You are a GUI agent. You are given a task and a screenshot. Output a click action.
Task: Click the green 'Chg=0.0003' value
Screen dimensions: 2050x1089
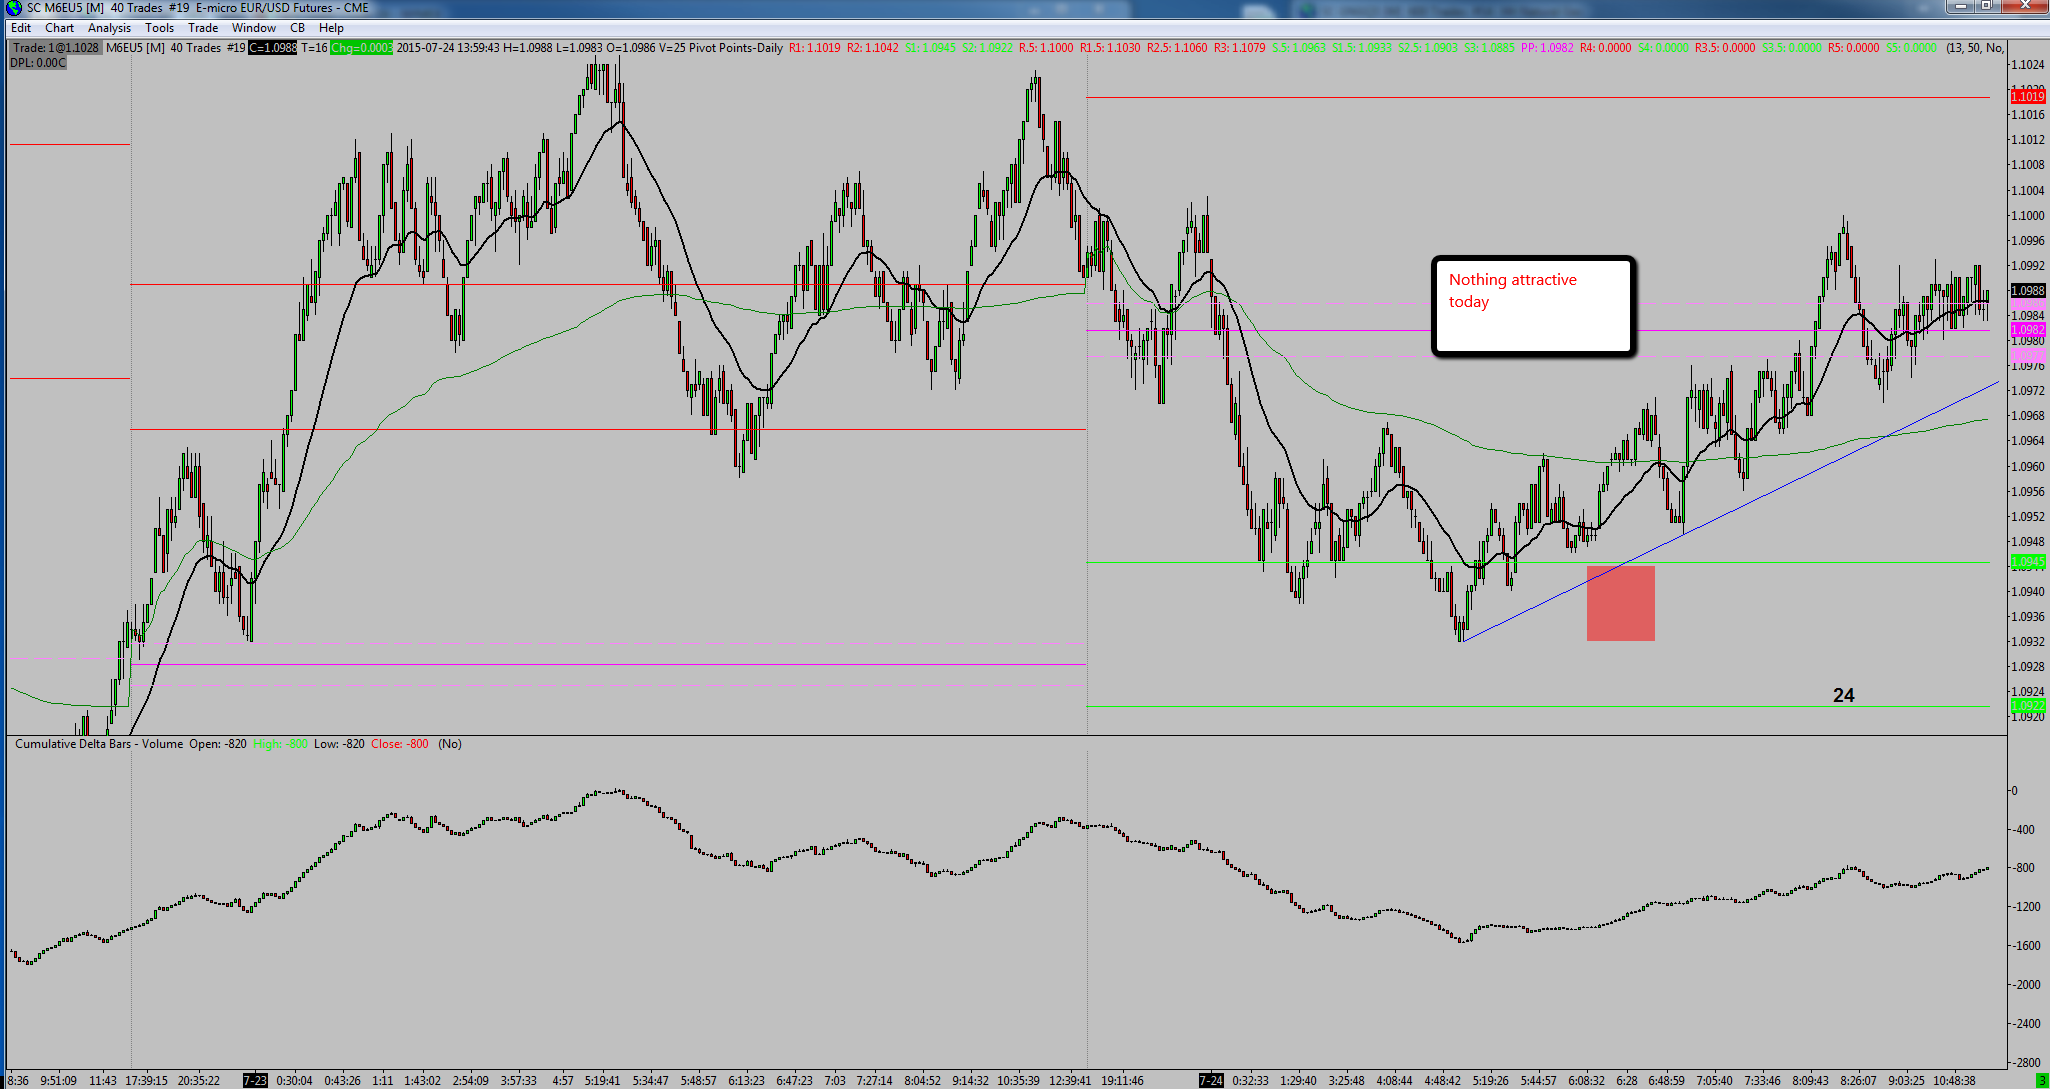click(x=361, y=48)
